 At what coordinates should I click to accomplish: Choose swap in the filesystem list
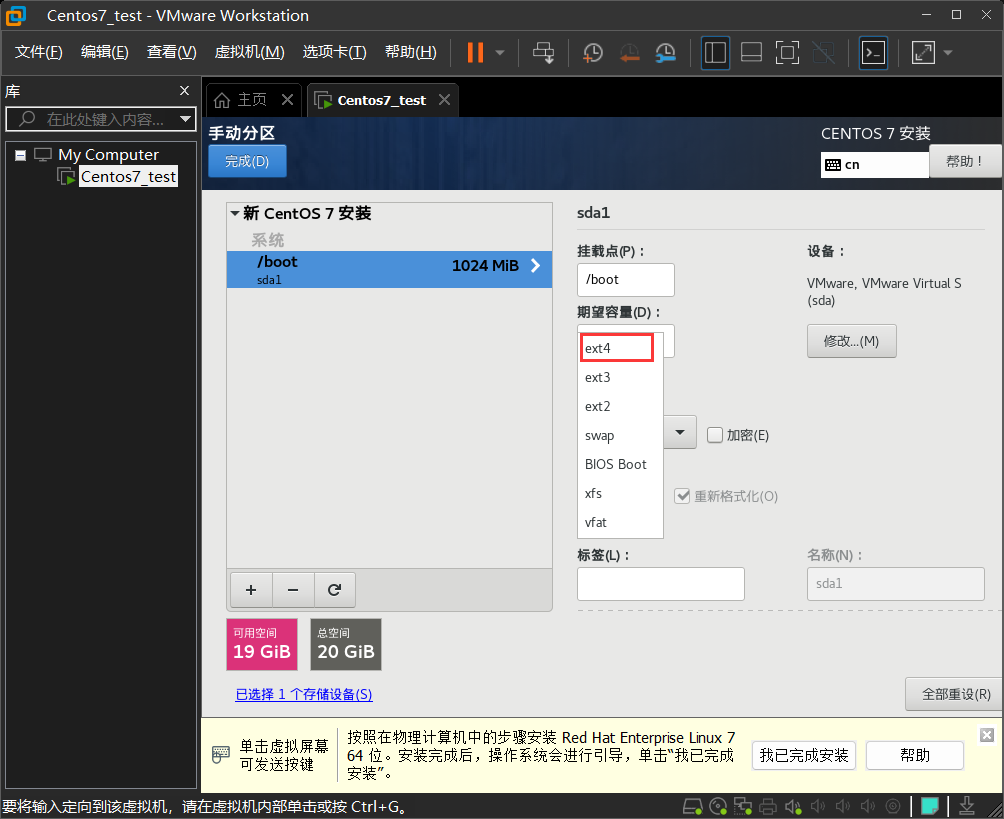[600, 435]
